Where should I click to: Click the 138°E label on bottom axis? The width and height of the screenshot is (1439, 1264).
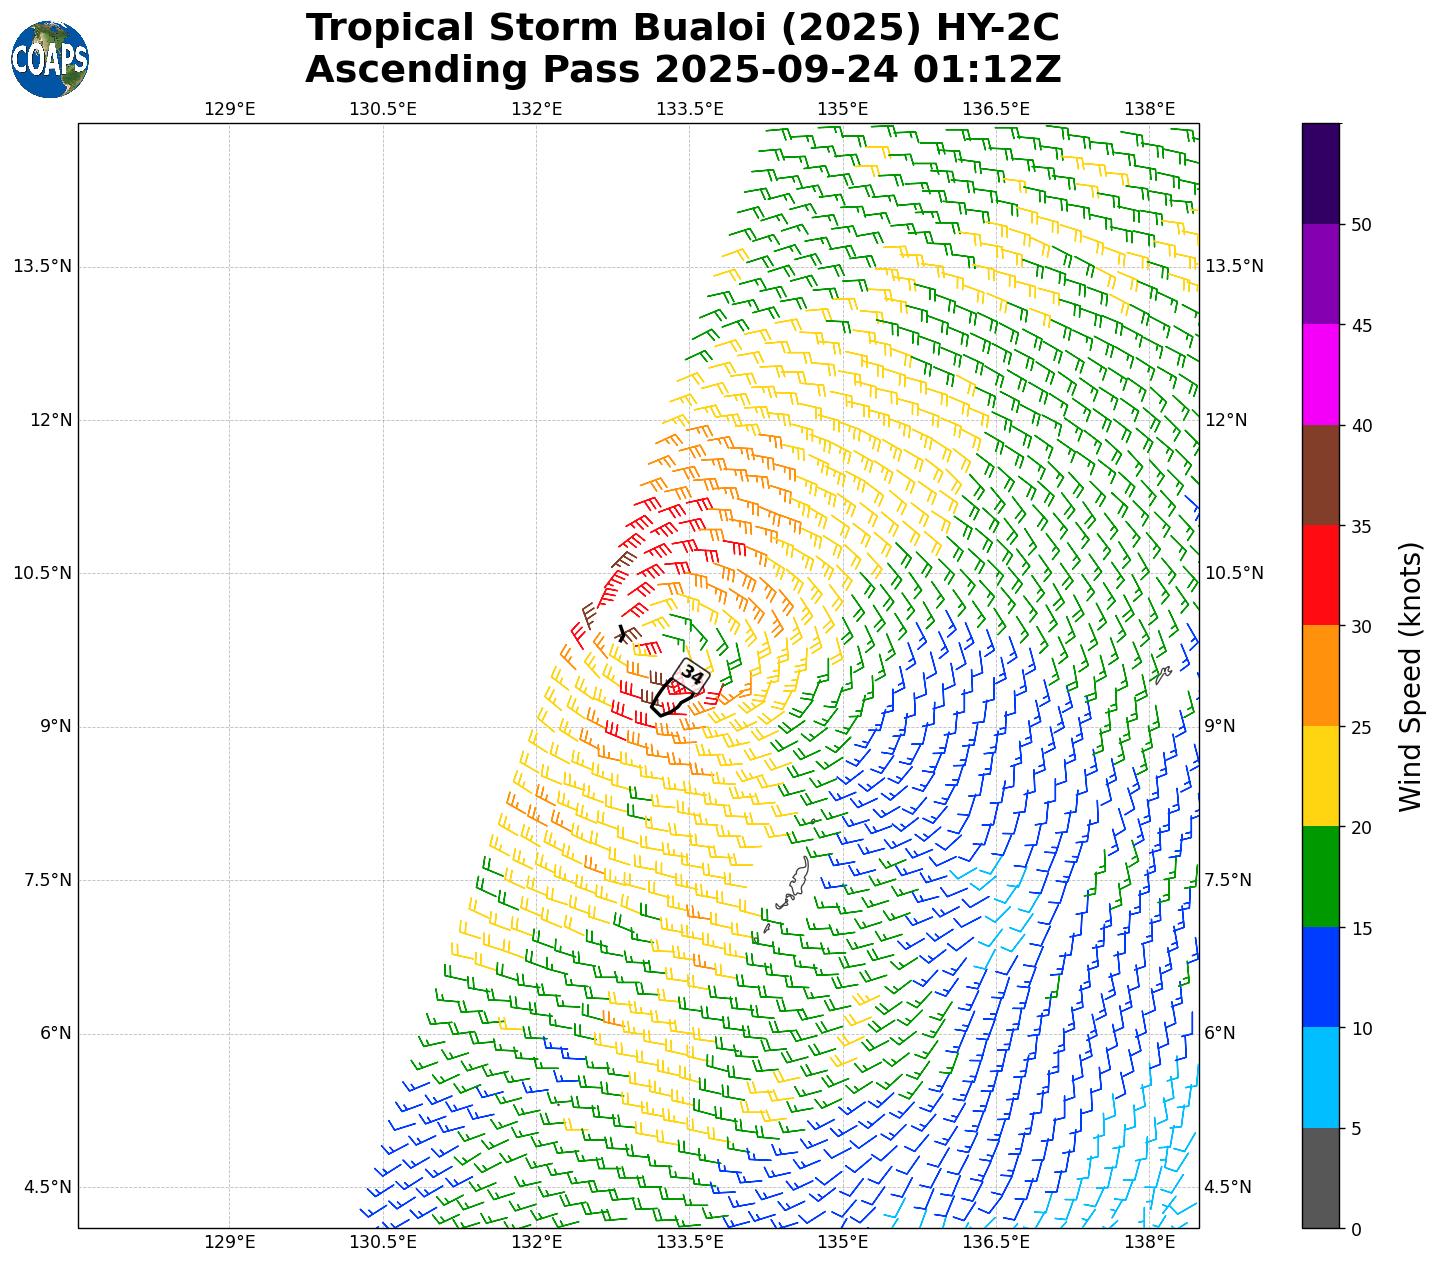pyautogui.click(x=1149, y=1241)
